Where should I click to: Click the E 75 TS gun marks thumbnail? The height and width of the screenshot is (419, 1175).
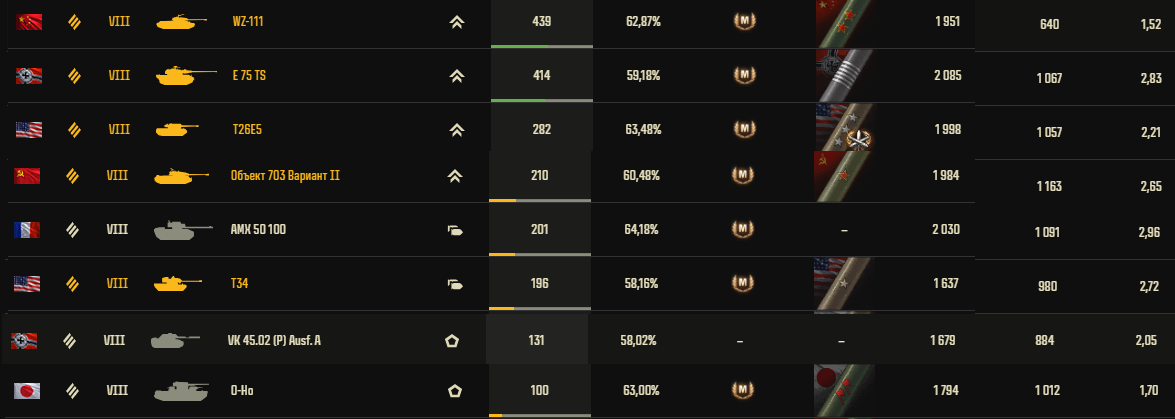click(x=844, y=75)
